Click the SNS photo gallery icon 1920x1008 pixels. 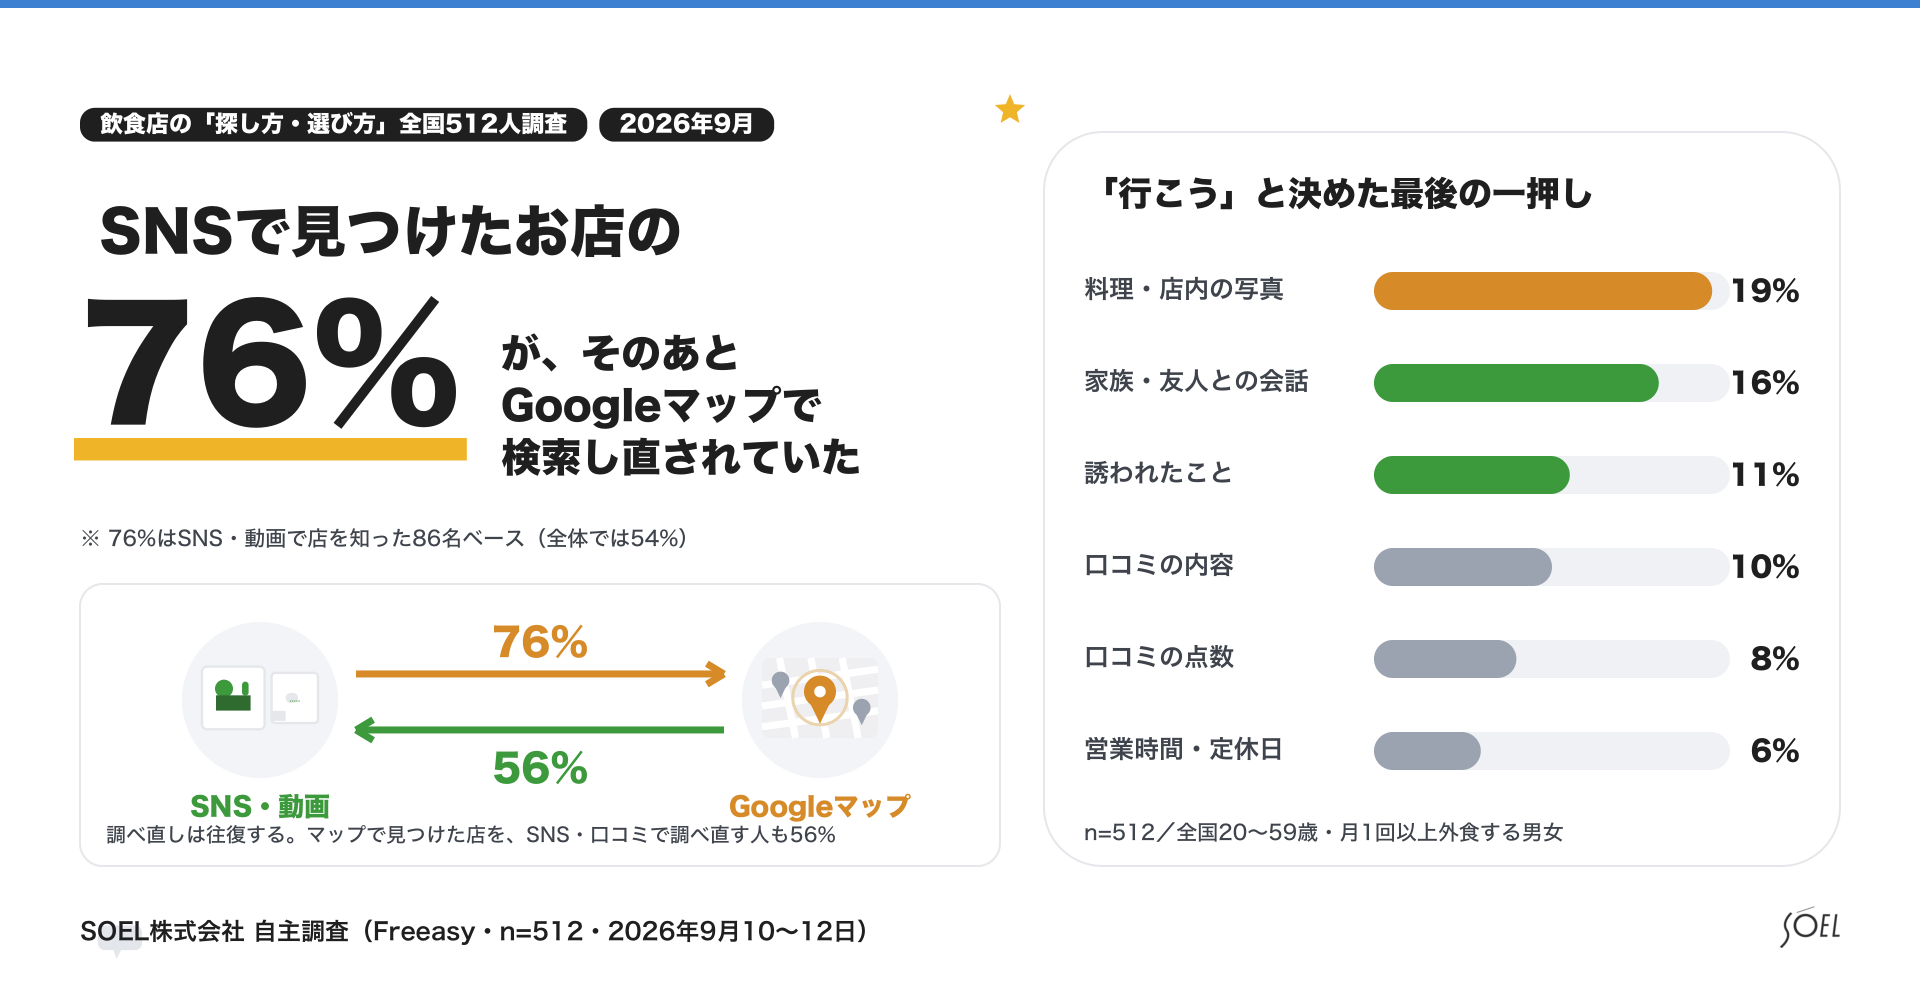(260, 698)
